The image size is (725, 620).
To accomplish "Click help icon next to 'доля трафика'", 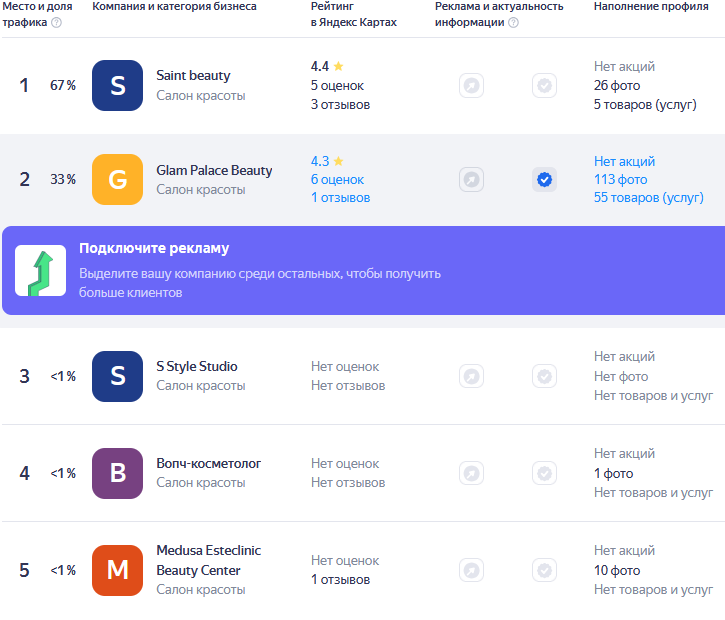I will (x=56, y=23).
